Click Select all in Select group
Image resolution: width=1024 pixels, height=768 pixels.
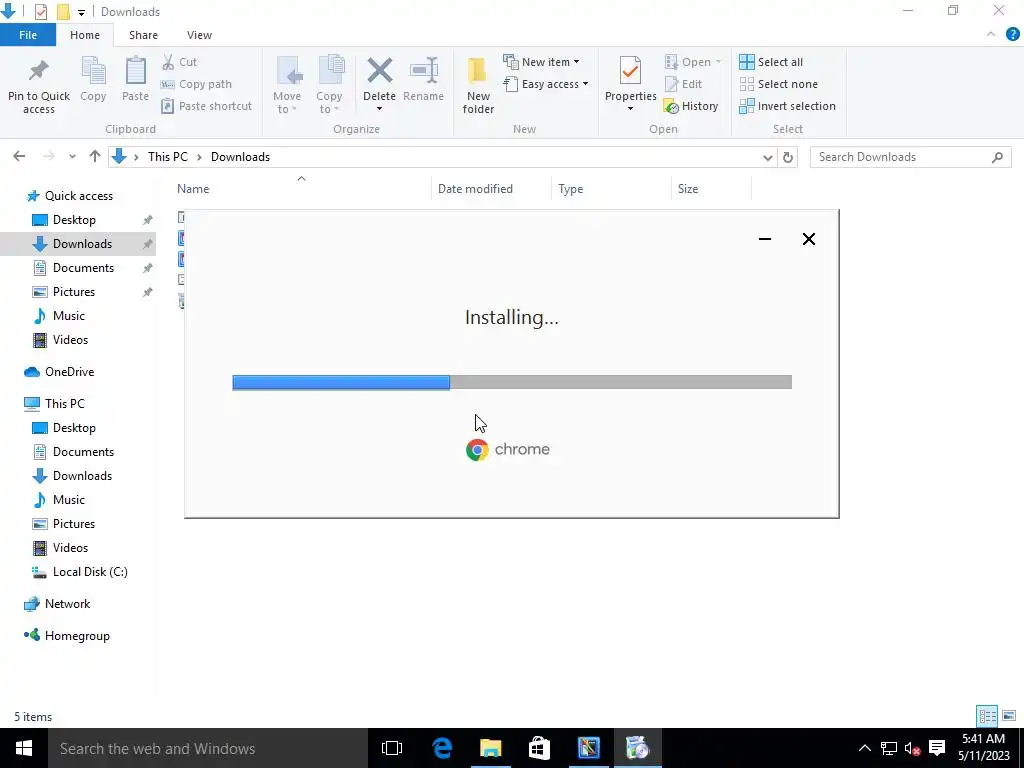pos(771,62)
